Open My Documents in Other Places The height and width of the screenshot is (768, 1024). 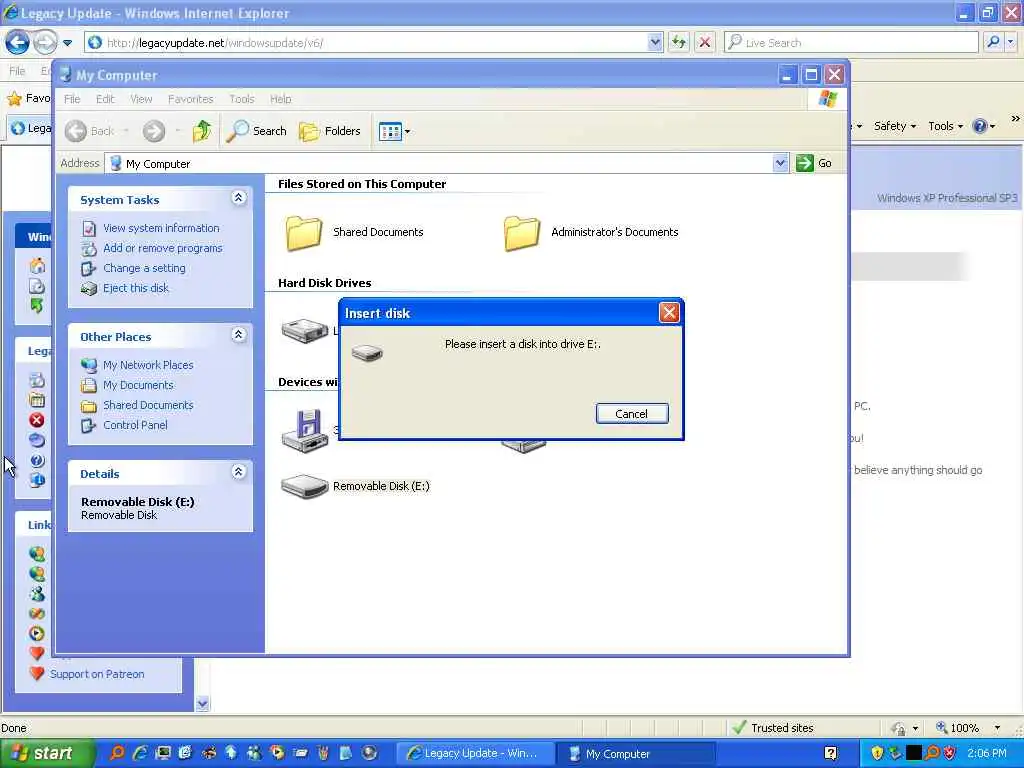(138, 385)
